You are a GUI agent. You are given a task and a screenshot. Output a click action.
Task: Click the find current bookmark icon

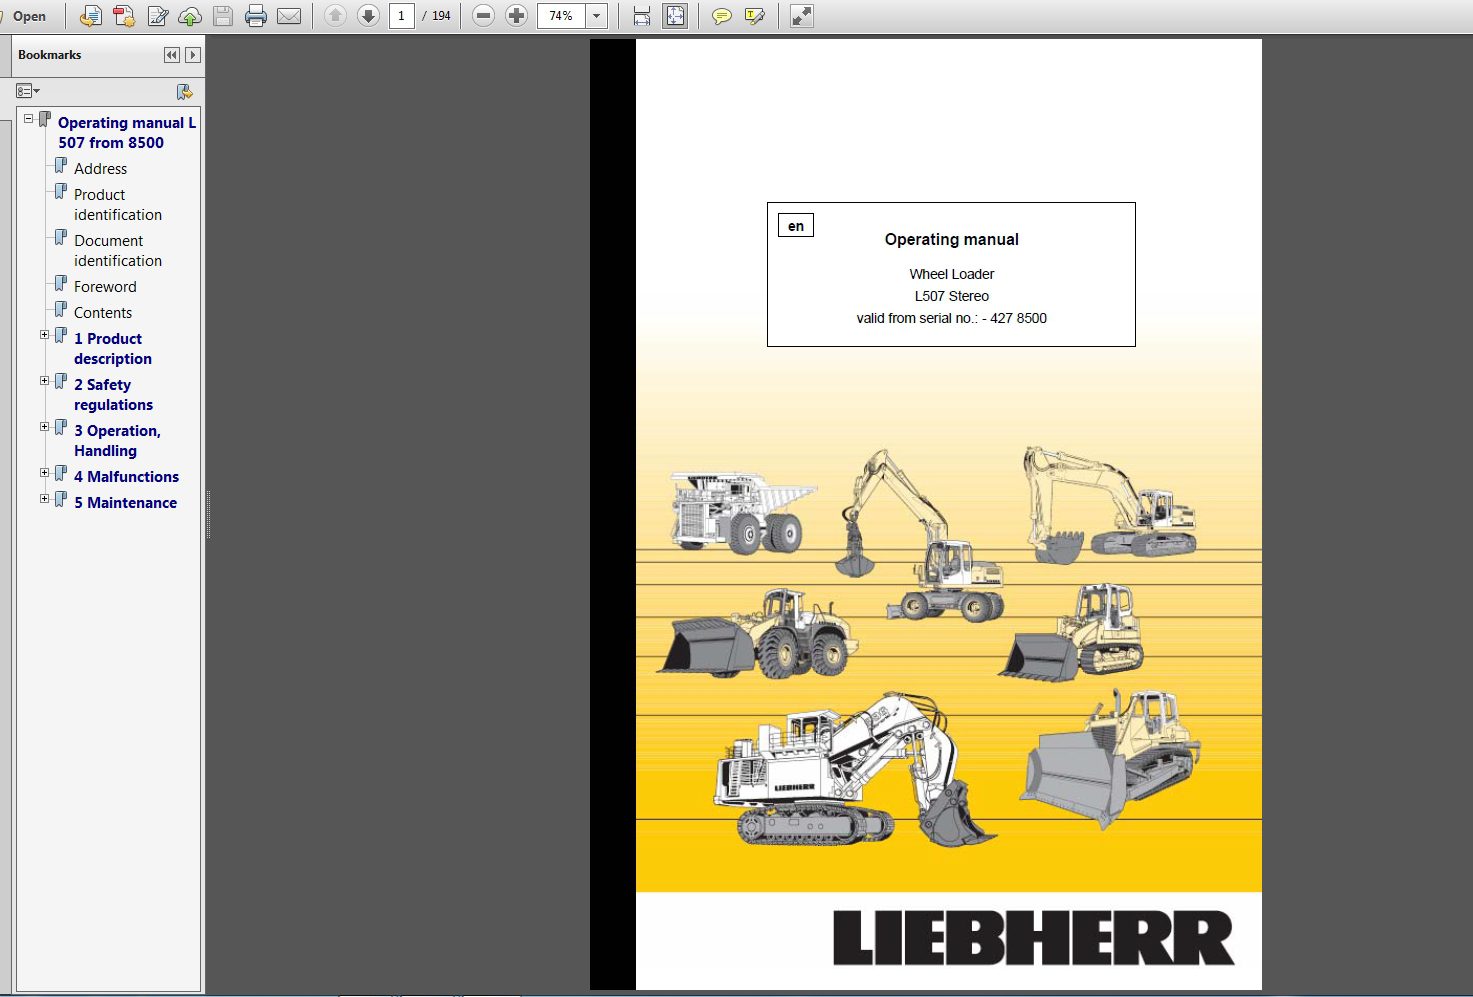[184, 91]
